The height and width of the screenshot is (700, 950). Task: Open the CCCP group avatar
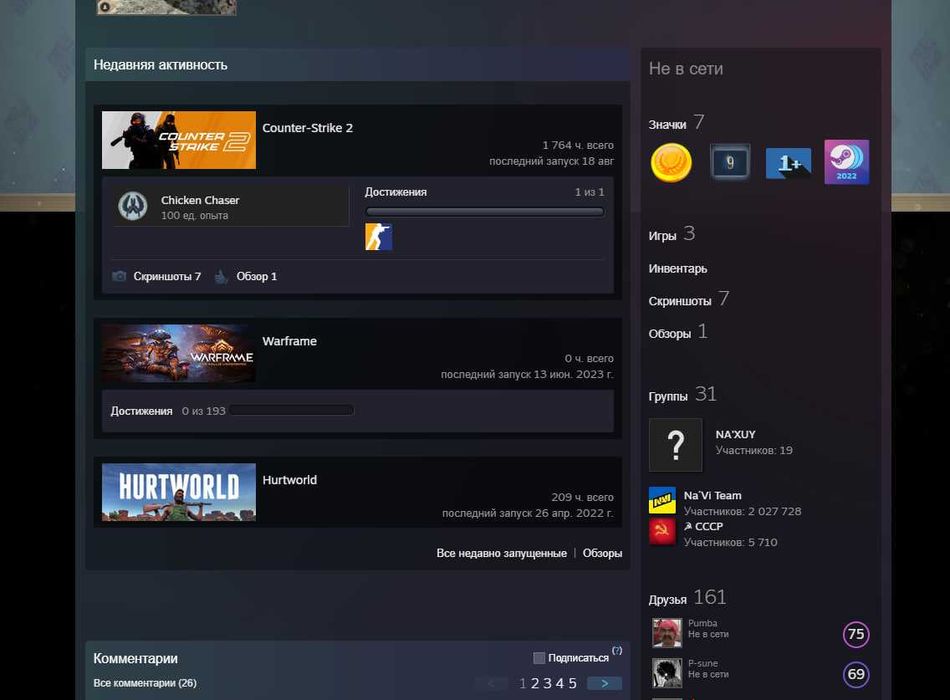click(662, 532)
